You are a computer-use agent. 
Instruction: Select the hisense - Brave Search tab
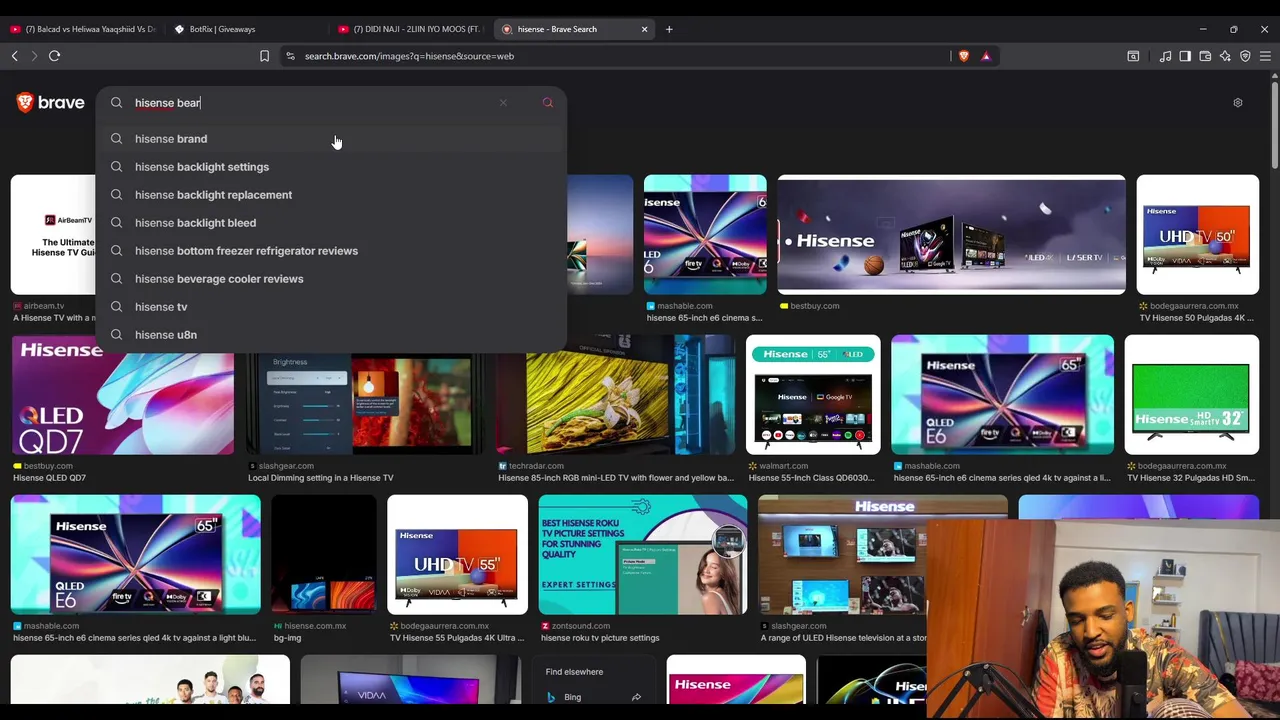click(x=573, y=29)
